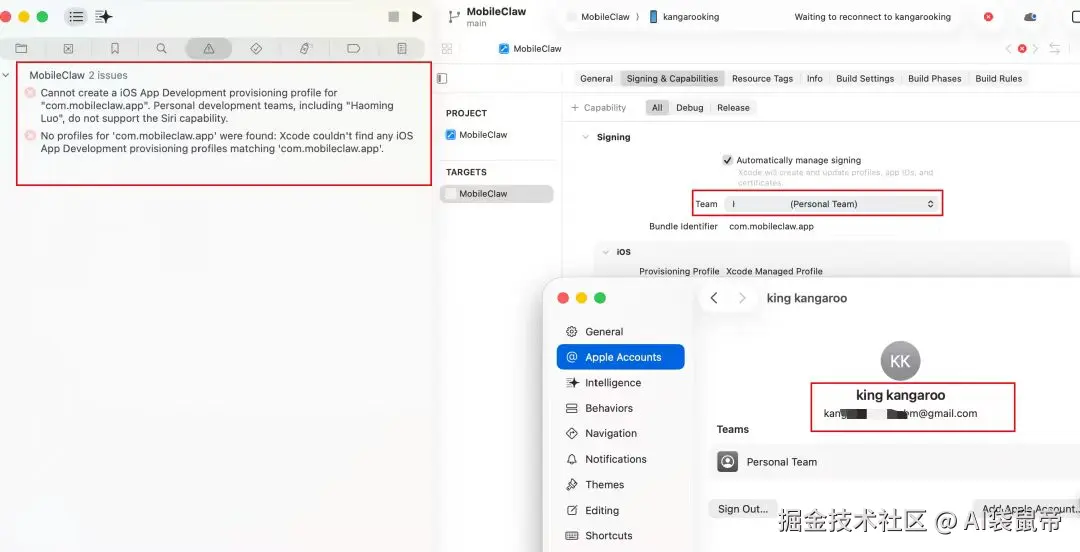
Task: Select the MobileClaw editor tab
Action: click(x=530, y=48)
